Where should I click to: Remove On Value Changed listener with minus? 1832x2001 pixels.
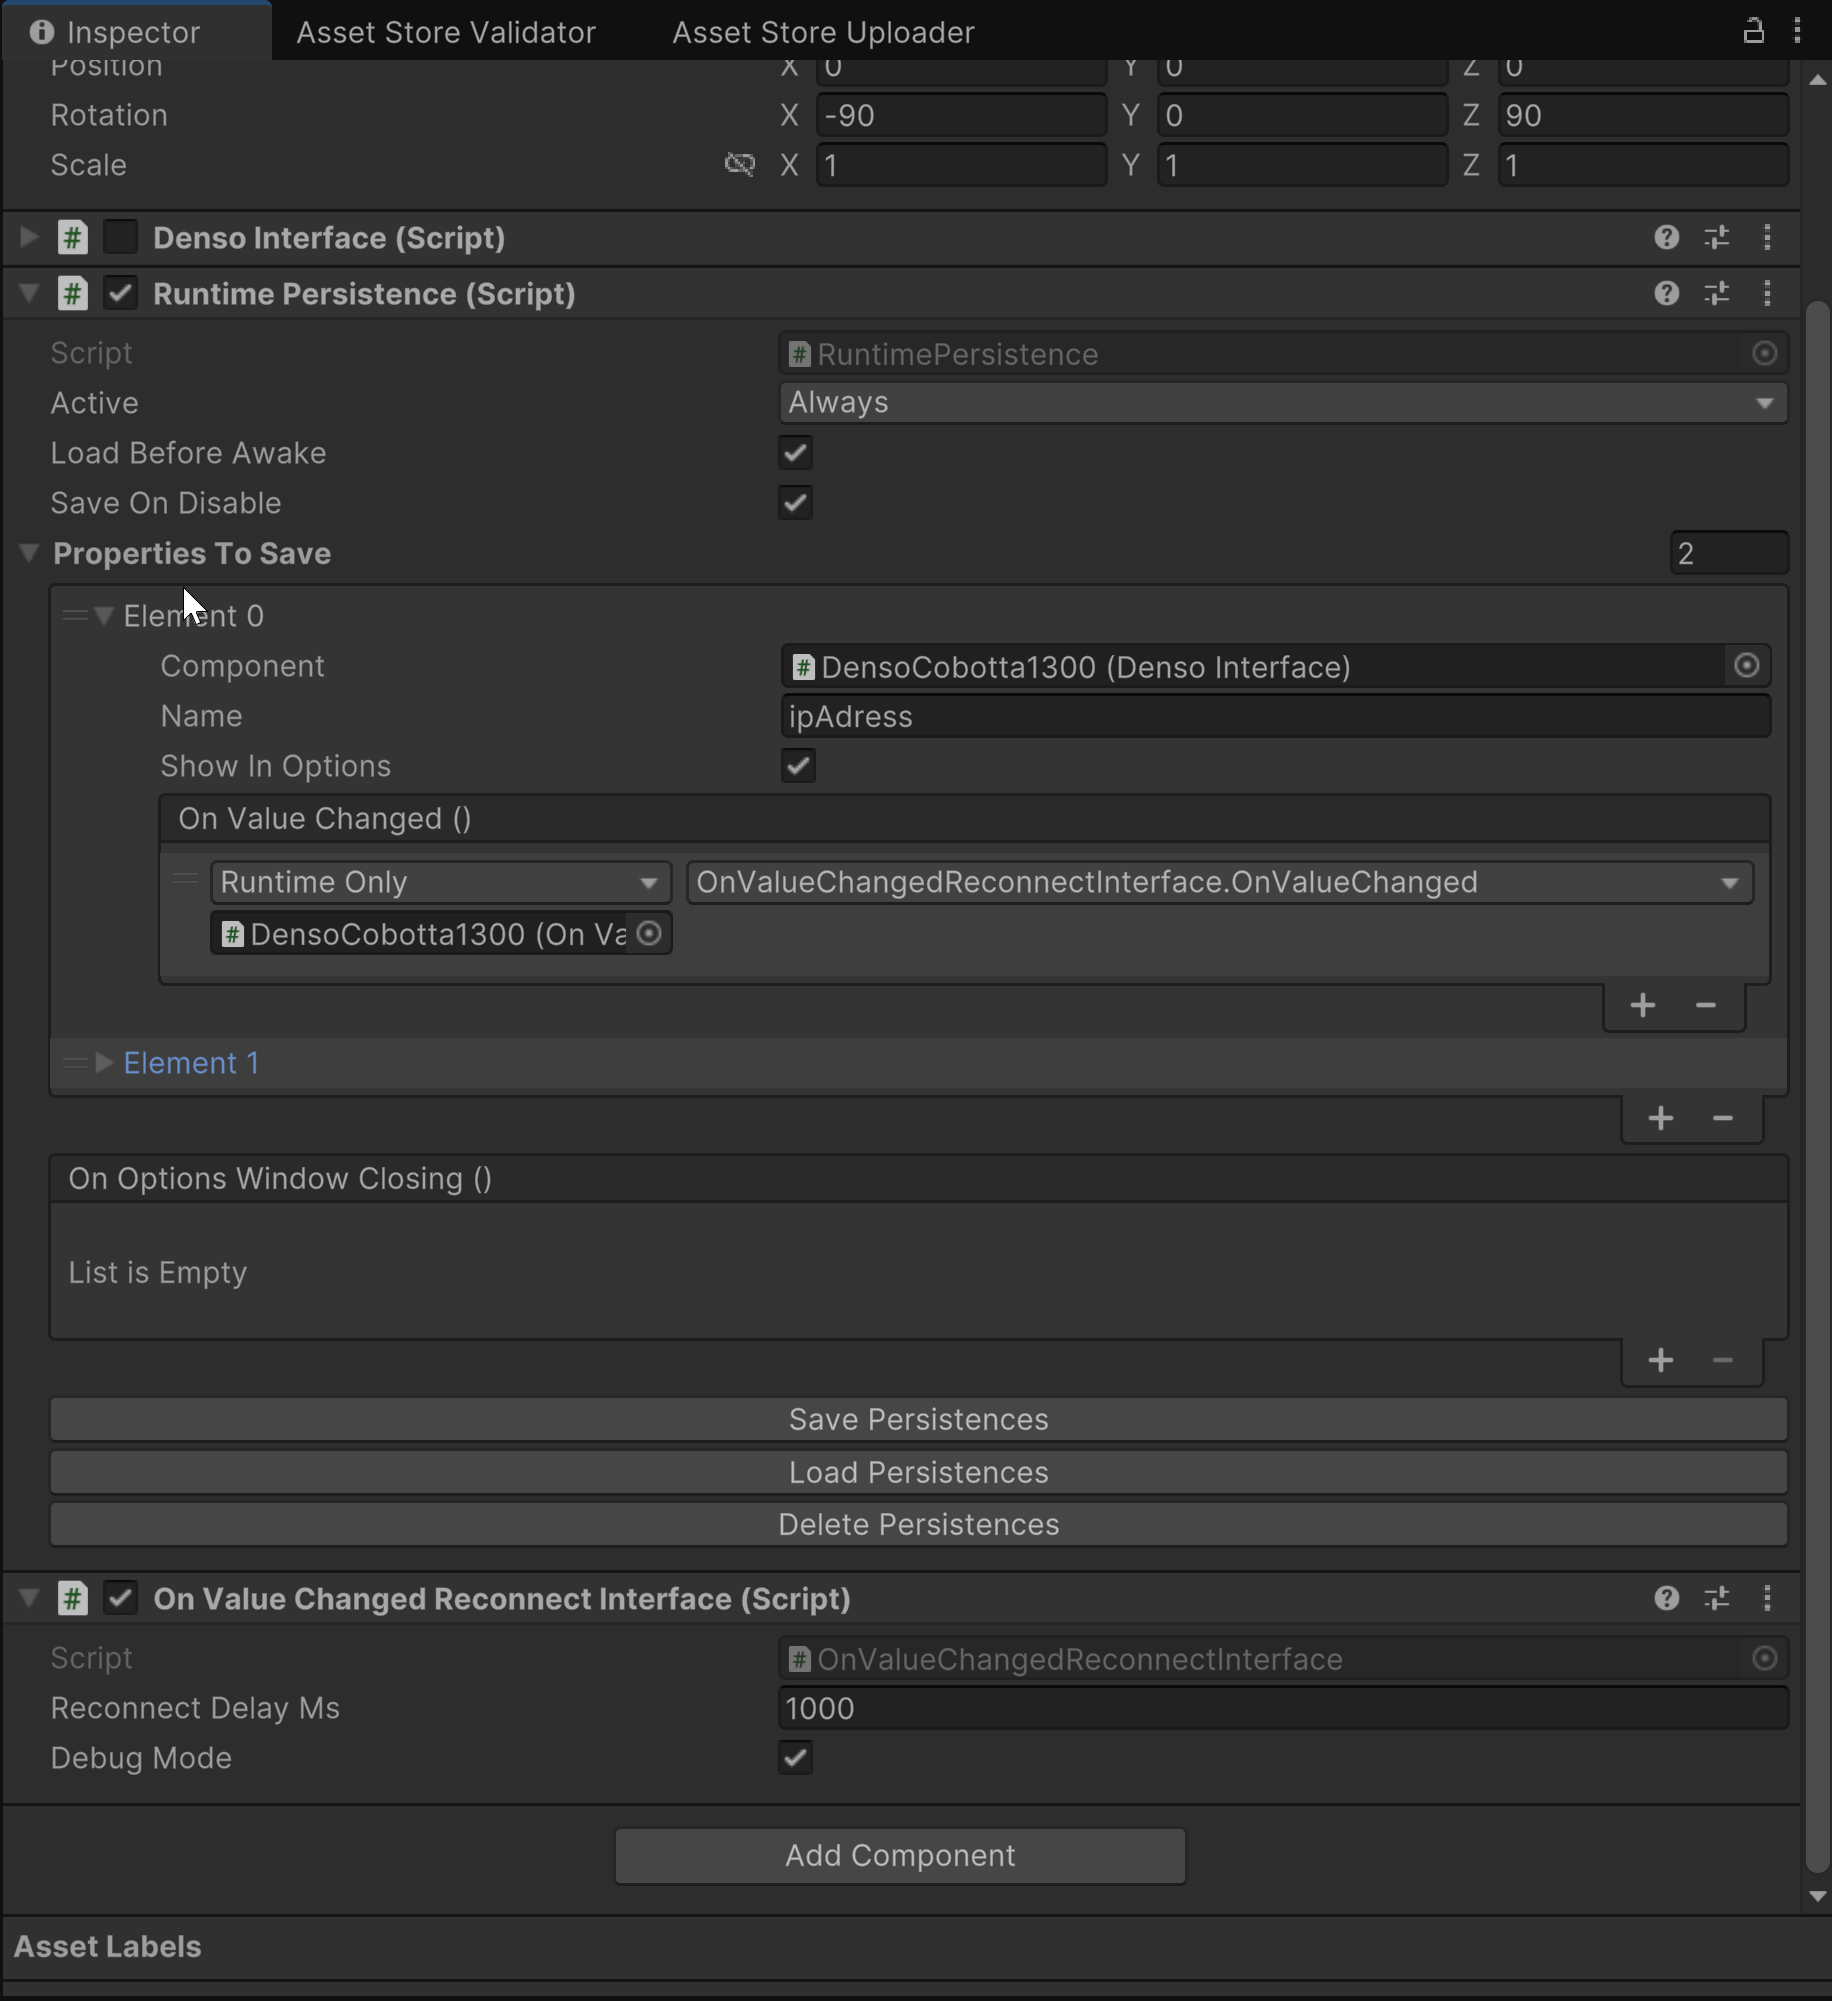[x=1706, y=1005]
